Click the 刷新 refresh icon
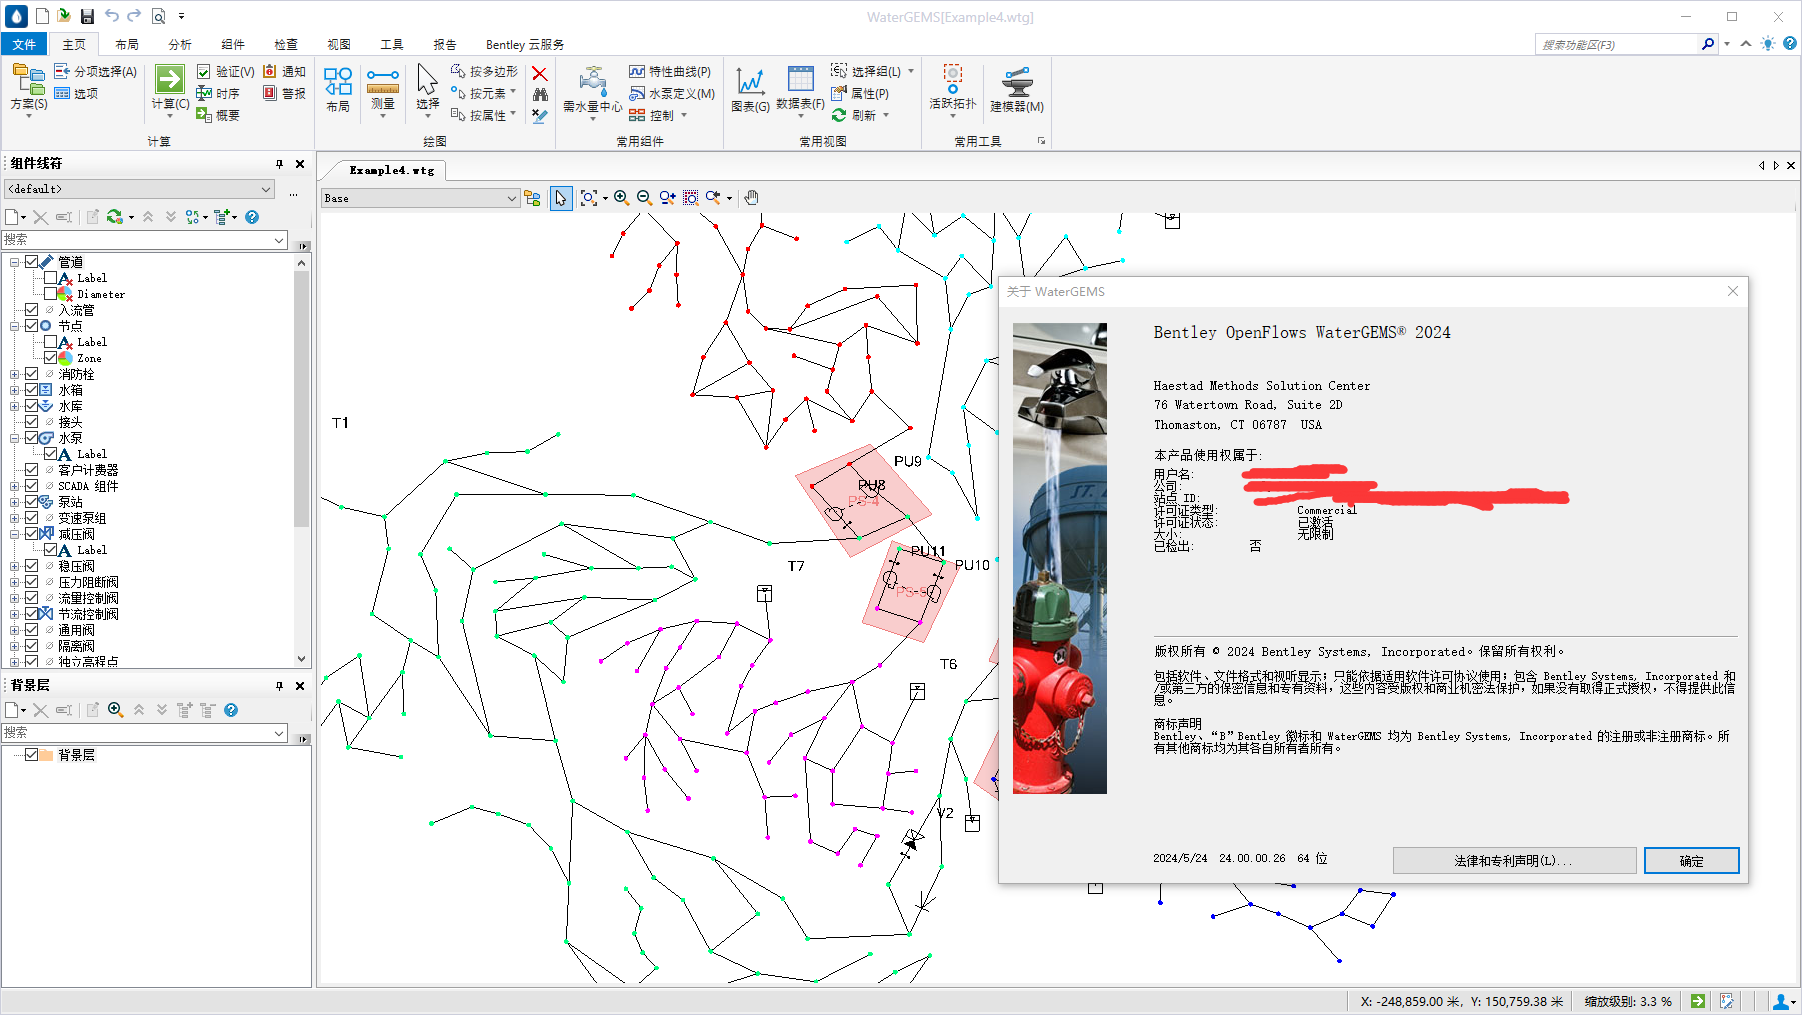 tap(839, 115)
